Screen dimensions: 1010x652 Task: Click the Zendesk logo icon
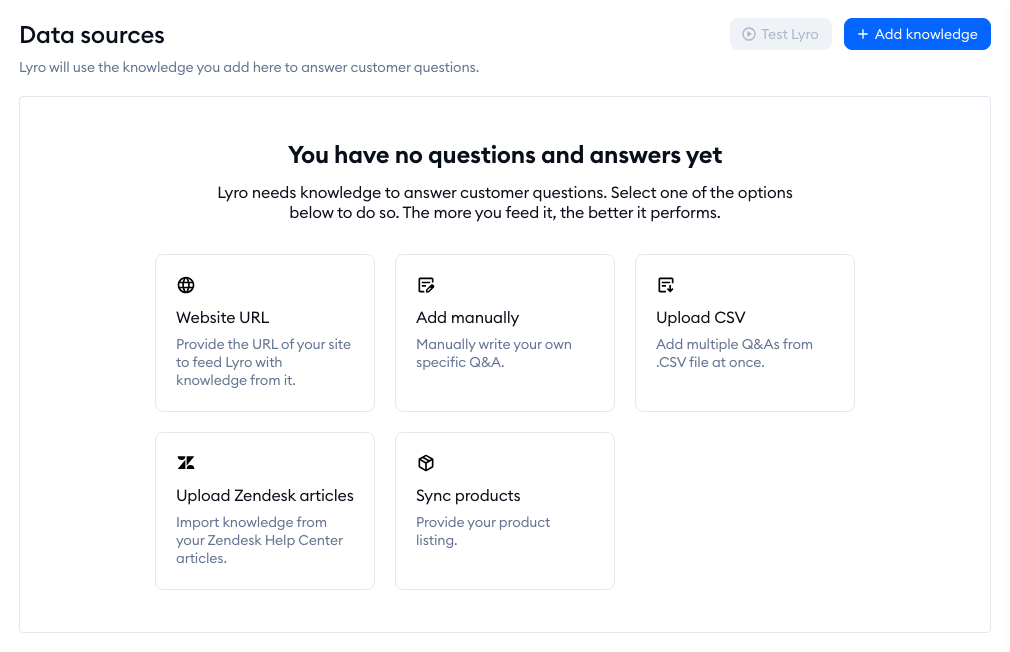(x=186, y=463)
